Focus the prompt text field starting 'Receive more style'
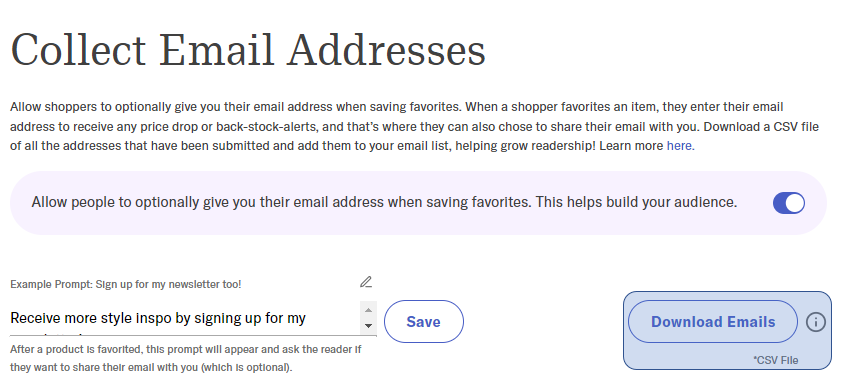The width and height of the screenshot is (851, 385). coord(186,319)
